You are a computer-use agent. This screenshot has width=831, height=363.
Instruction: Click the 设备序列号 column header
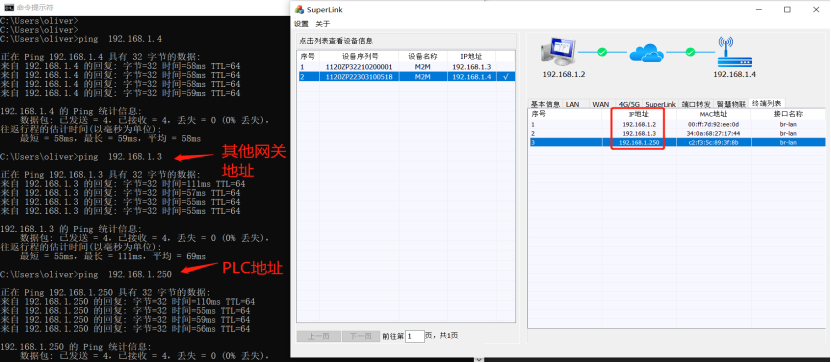pyautogui.click(x=359, y=56)
